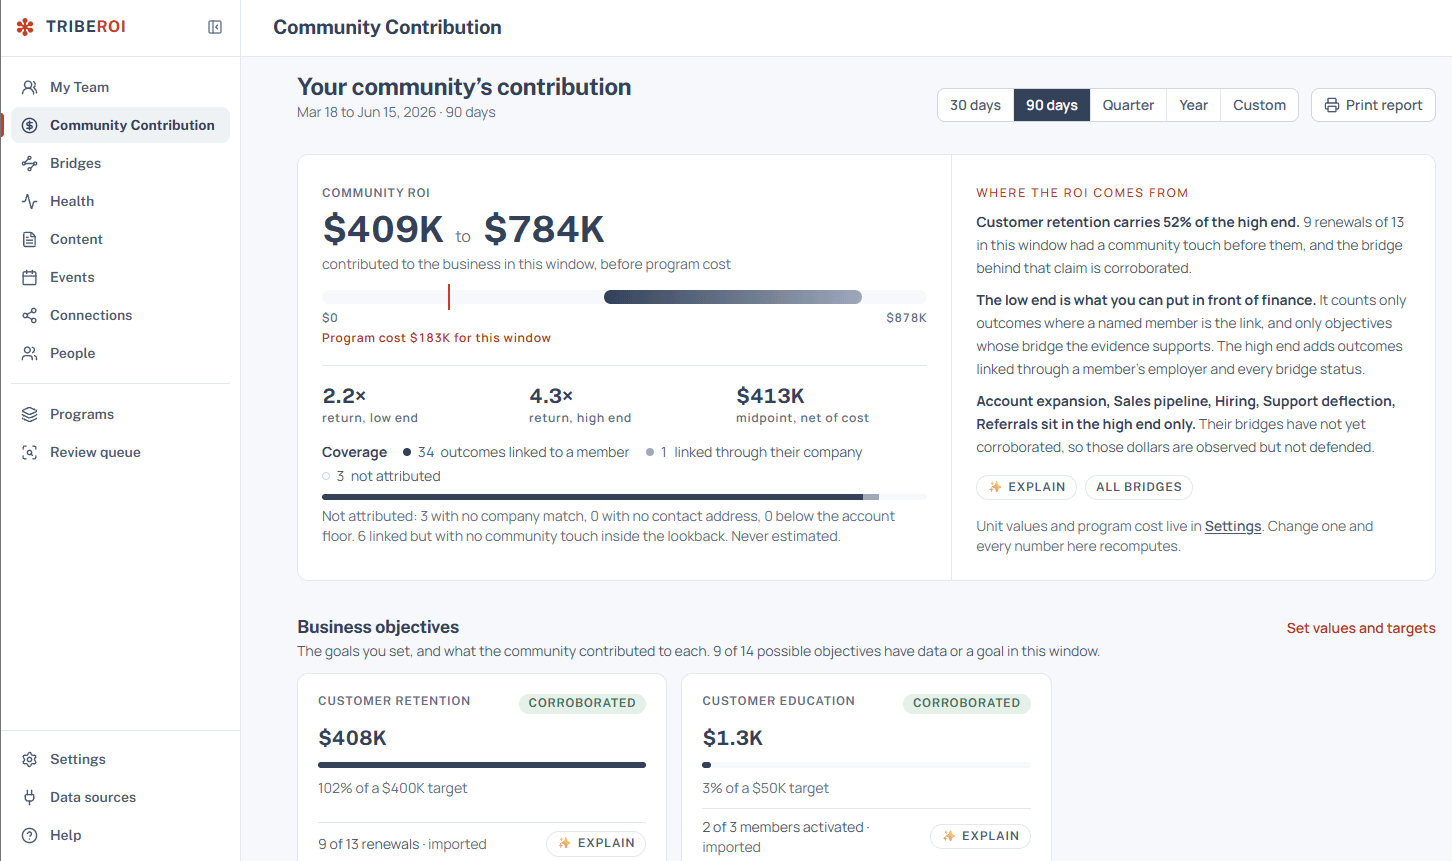Image resolution: width=1452 pixels, height=861 pixels.
Task: Click the Community Contribution dollar icon
Action: 30,125
